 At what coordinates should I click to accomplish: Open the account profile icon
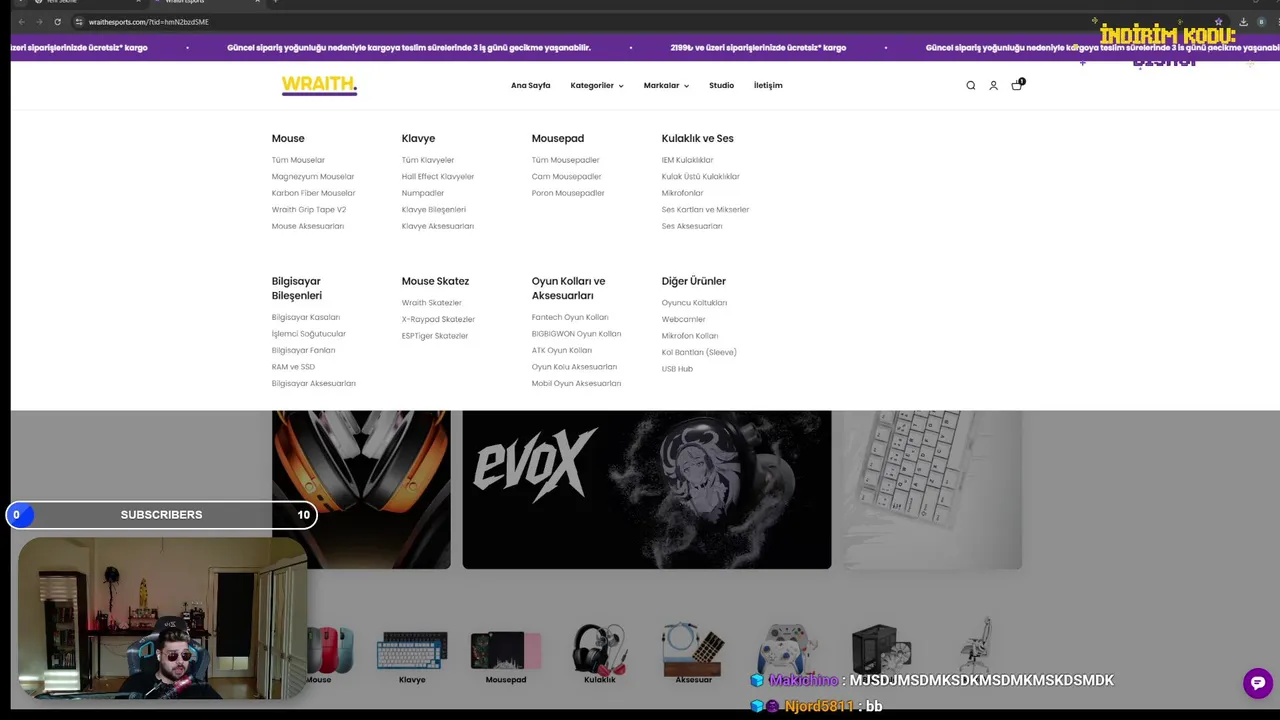click(993, 86)
